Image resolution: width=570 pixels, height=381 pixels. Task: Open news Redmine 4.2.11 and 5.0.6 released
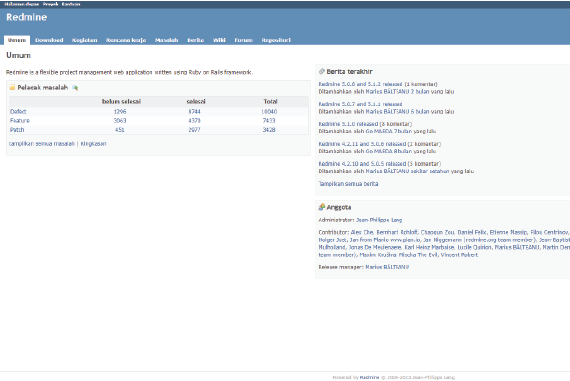point(362,144)
